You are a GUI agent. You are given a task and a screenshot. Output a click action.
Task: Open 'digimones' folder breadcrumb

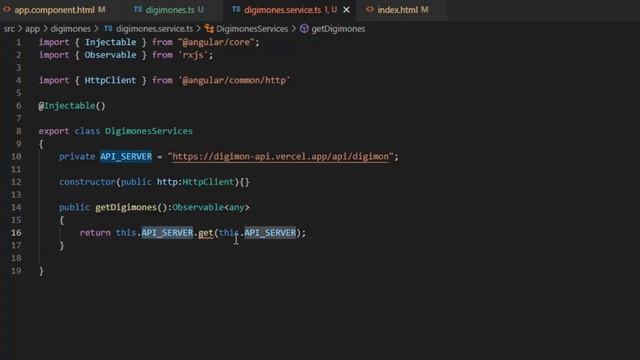tap(71, 29)
